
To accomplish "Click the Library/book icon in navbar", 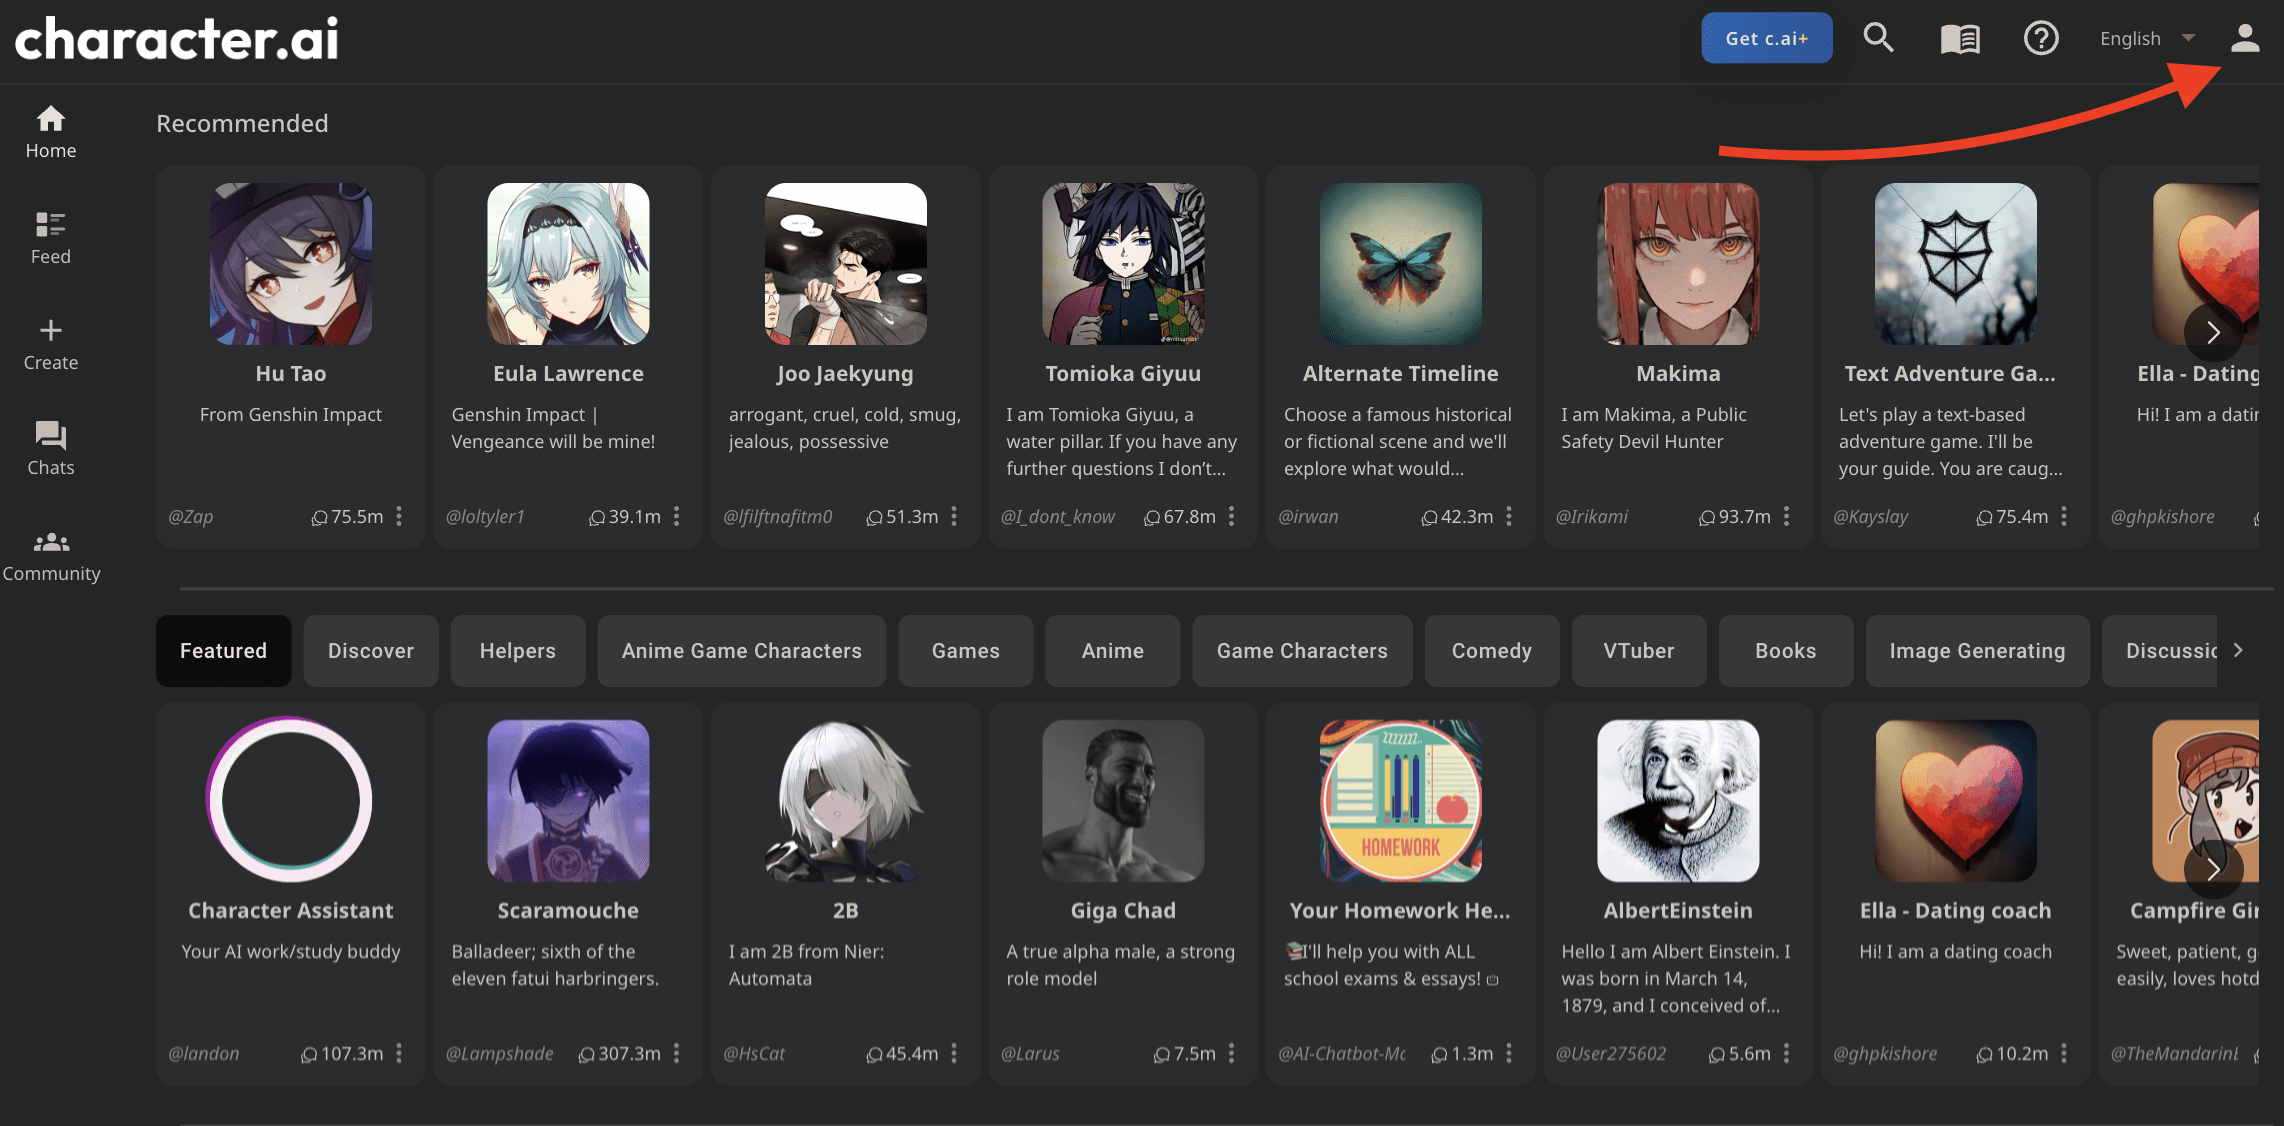I will 1961,36.
